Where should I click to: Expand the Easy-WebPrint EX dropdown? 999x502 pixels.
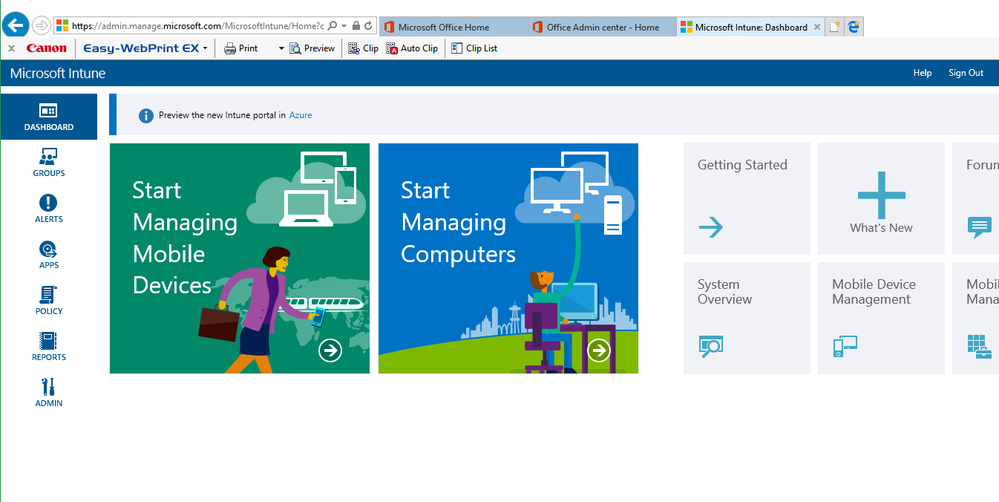click(205, 48)
